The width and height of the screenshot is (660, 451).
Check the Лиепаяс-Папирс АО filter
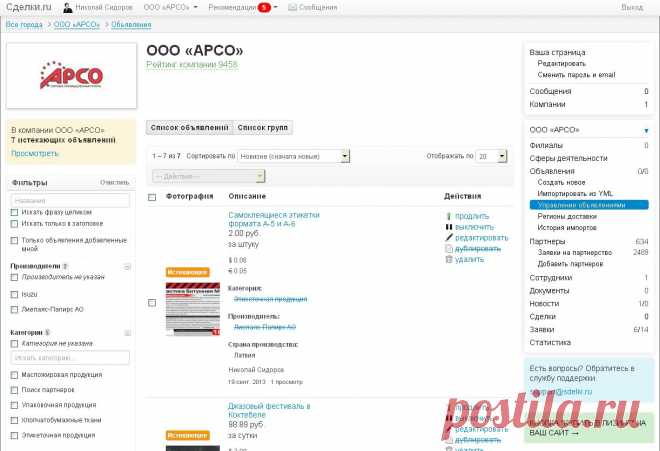coord(14,310)
